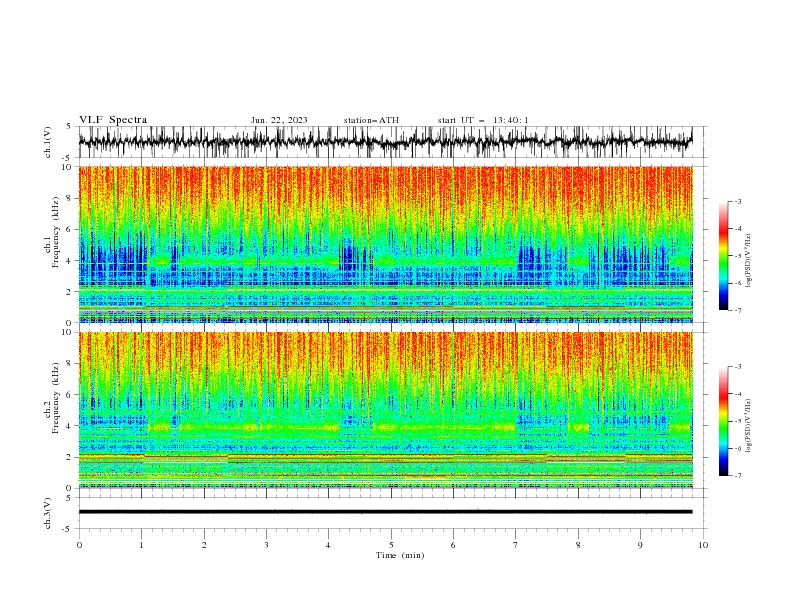Screen dimensions: 792x612
Task: Click the 'start UT = 13:40:1' text
Action: pyautogui.click(x=483, y=120)
